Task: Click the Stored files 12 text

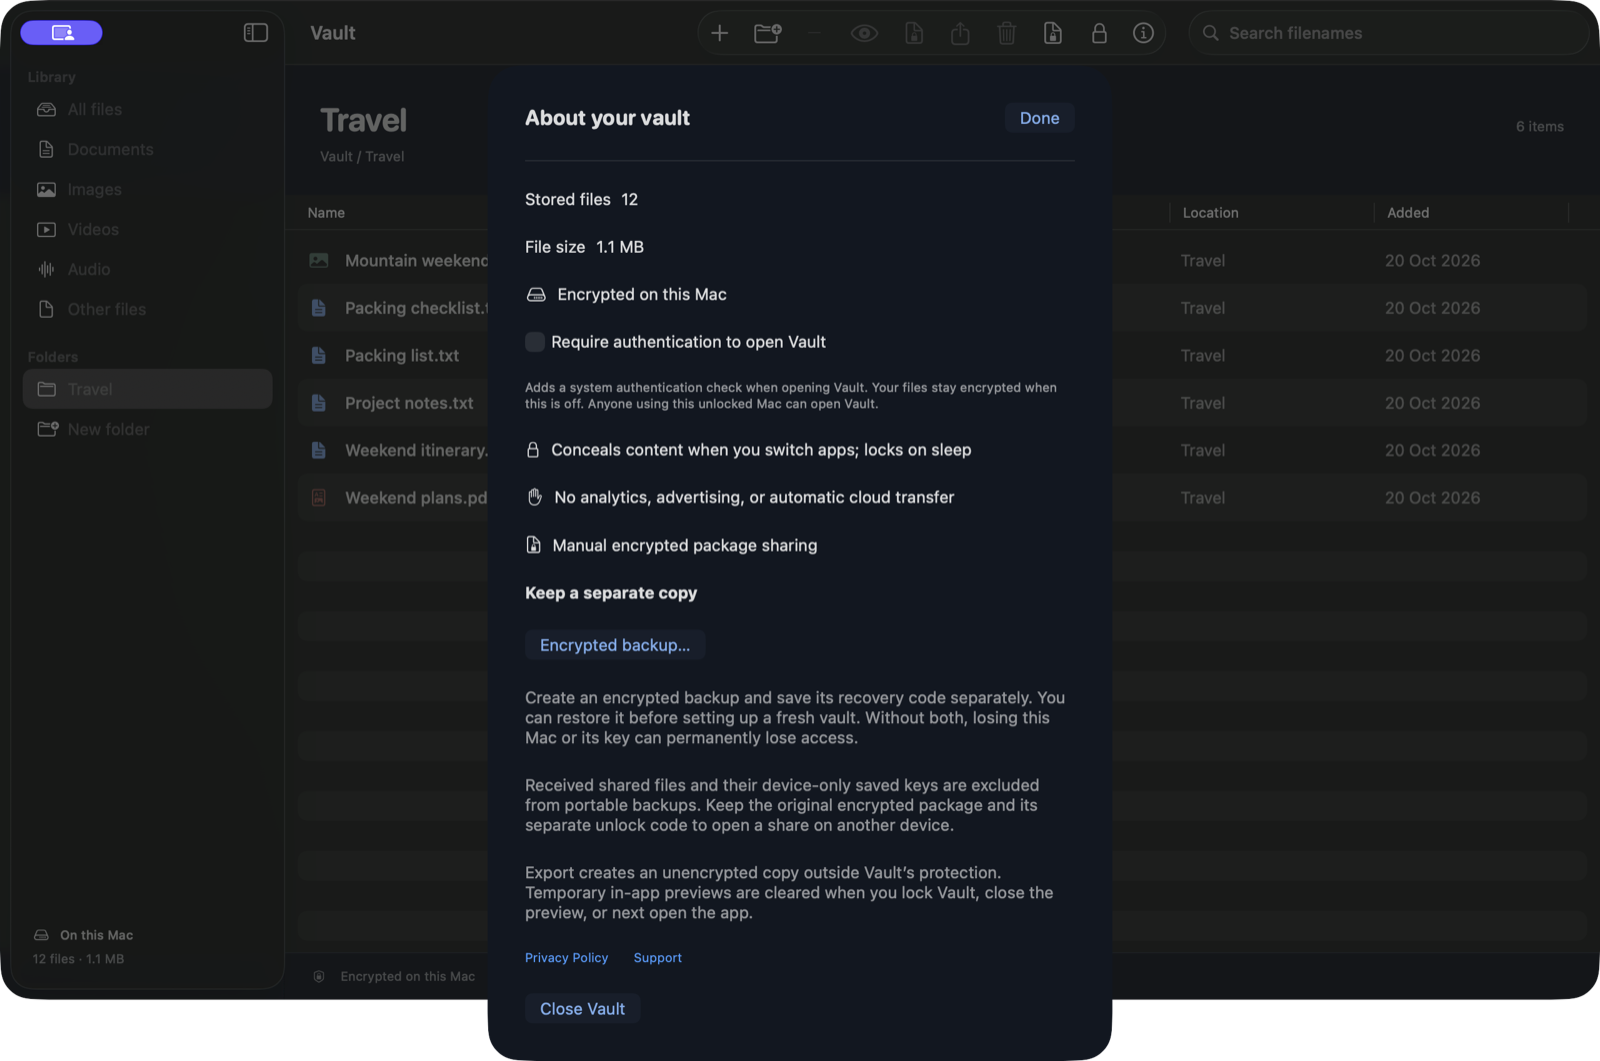Action: (x=581, y=200)
